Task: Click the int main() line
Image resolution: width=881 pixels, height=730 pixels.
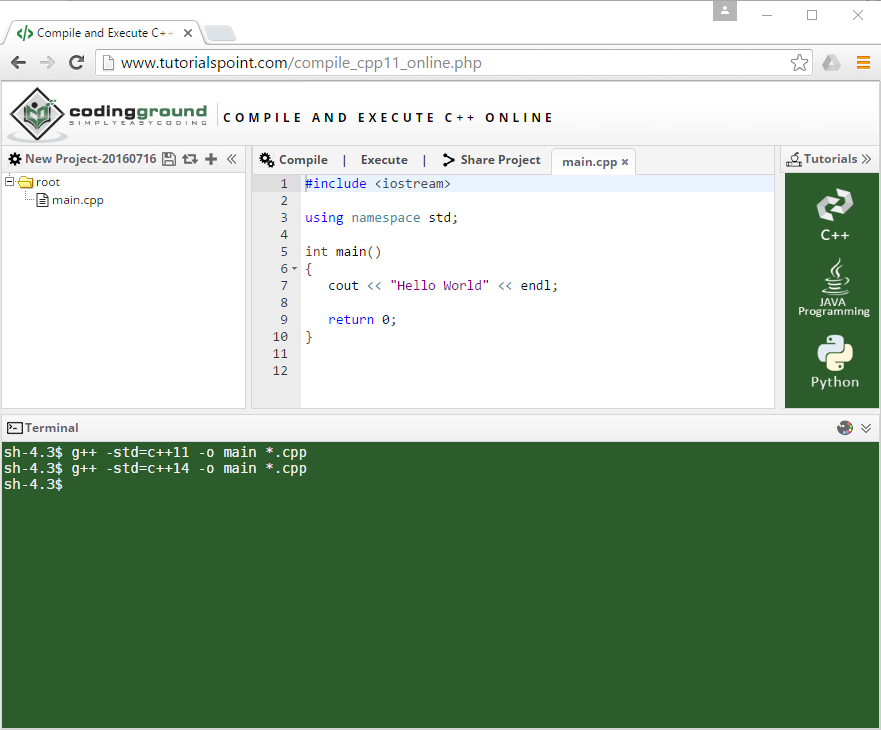Action: pos(343,252)
